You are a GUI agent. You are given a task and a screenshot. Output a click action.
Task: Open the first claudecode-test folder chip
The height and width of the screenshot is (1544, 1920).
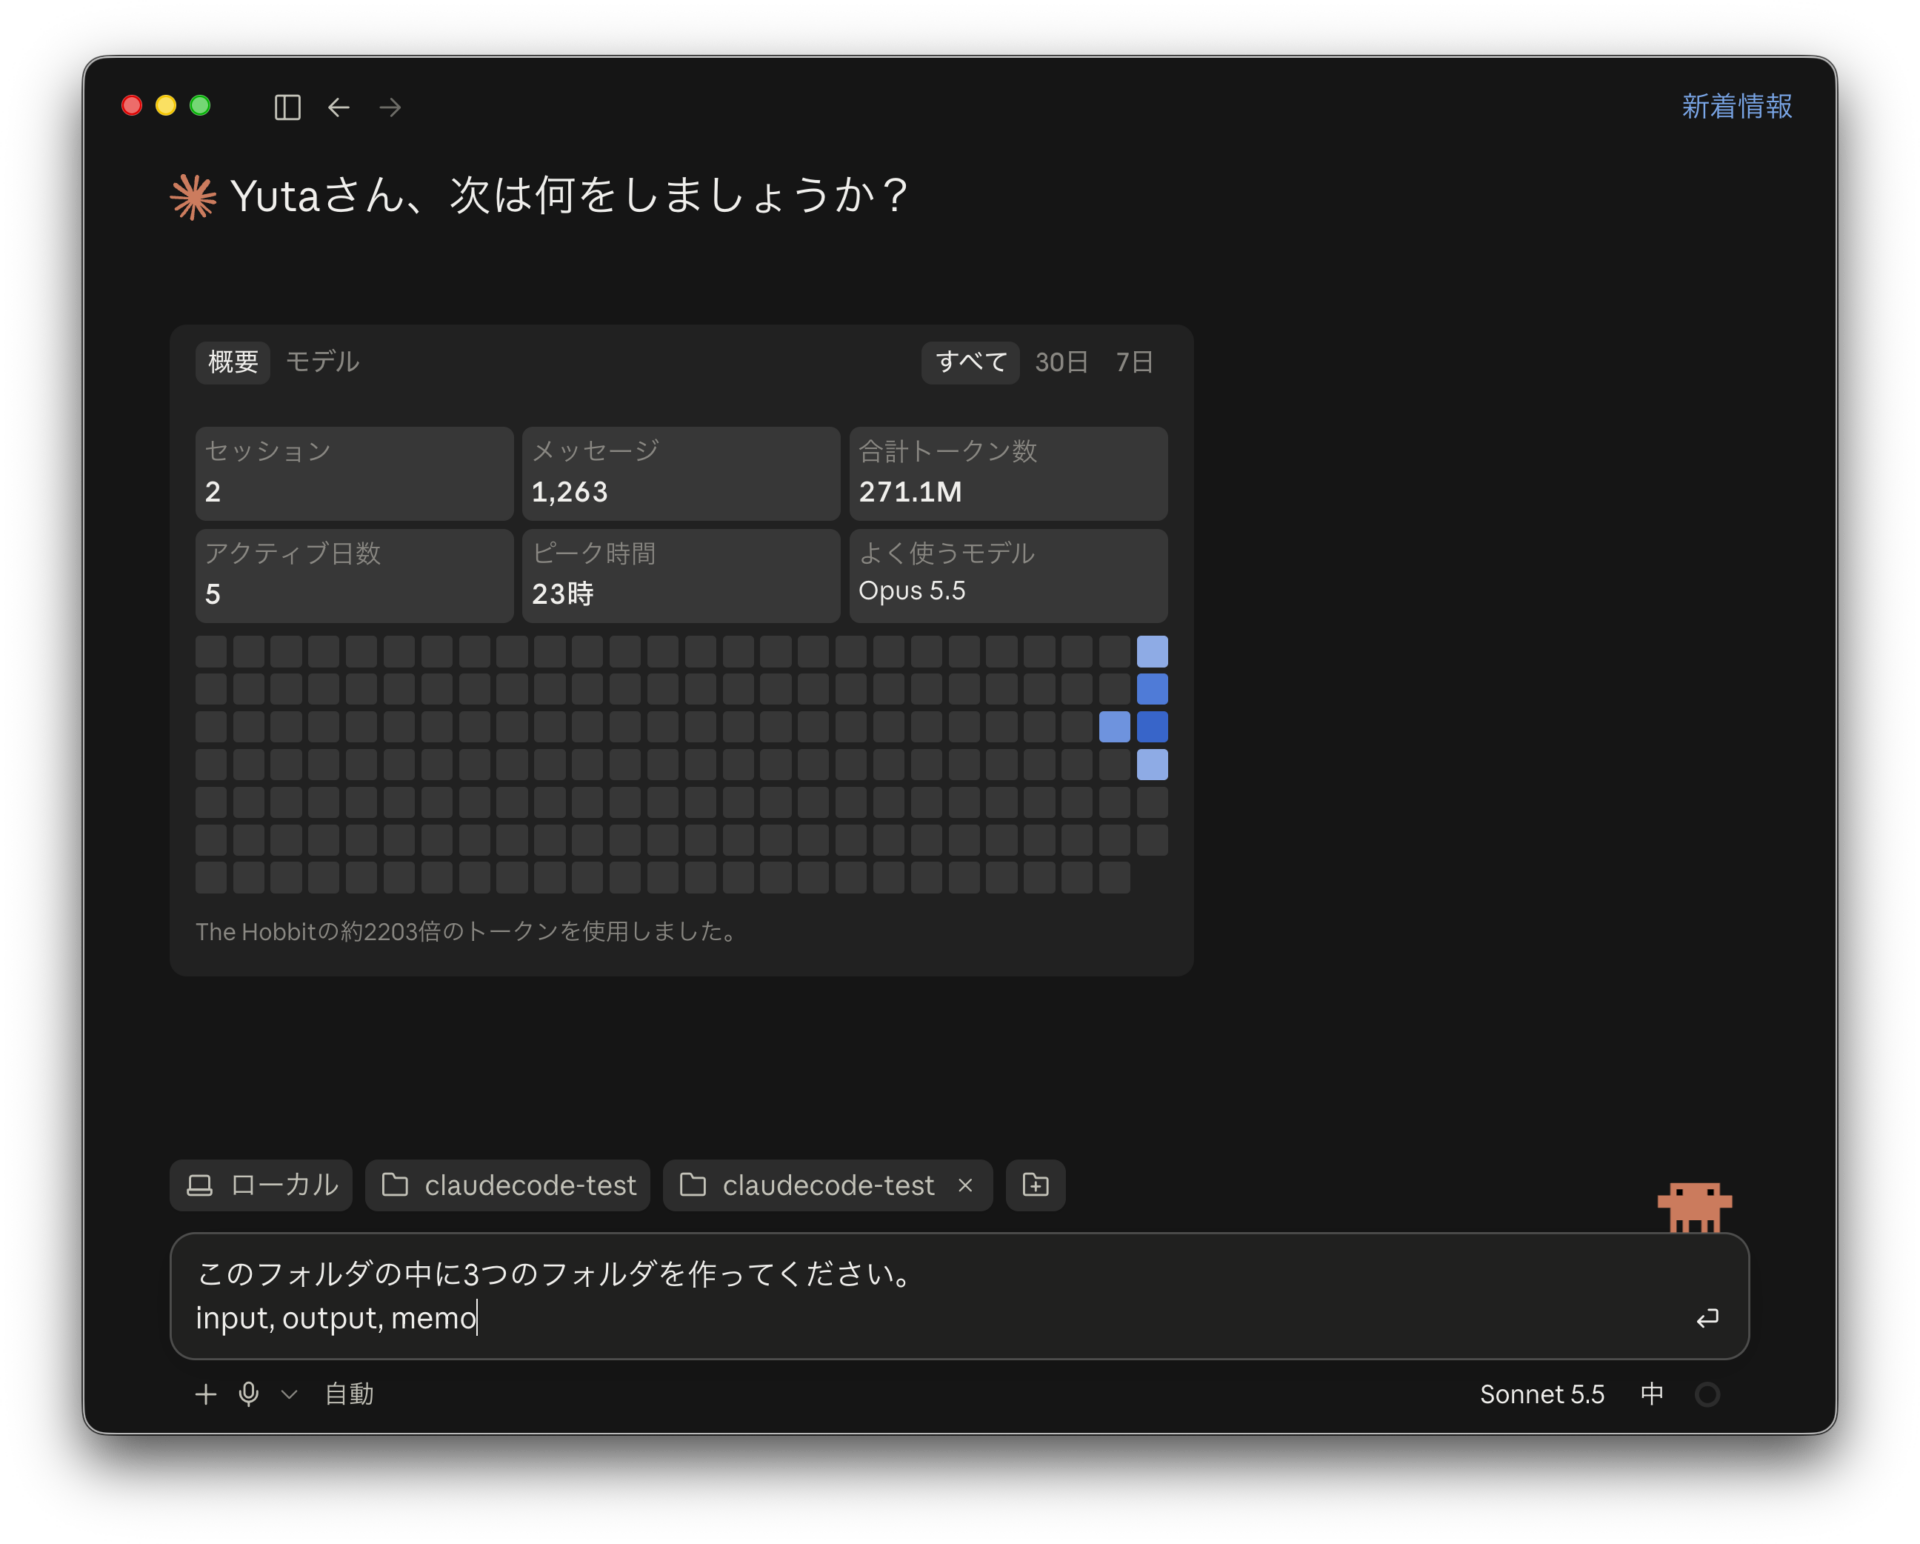(x=508, y=1185)
